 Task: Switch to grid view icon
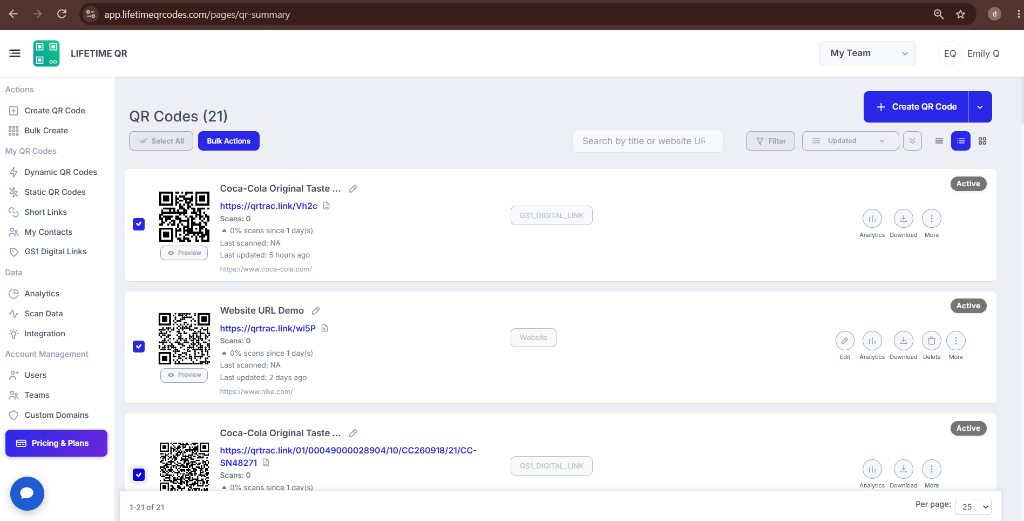click(982, 141)
